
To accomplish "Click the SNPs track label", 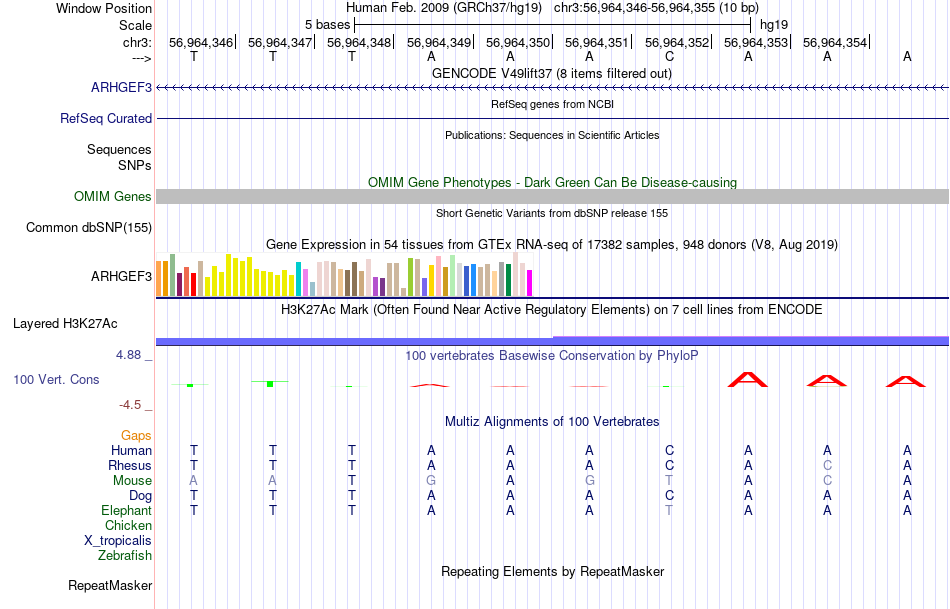I will point(135,165).
